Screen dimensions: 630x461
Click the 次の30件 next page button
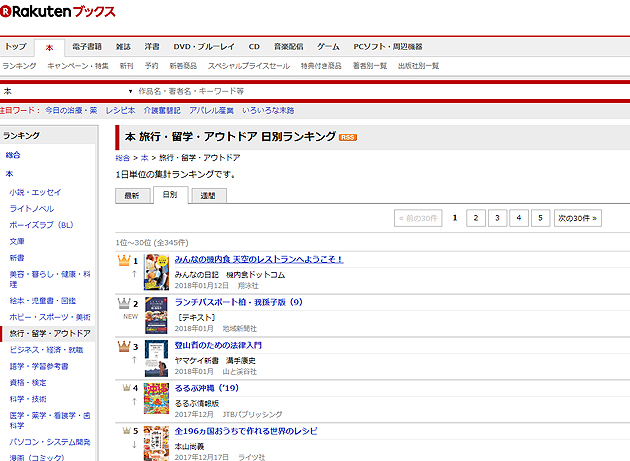click(577, 218)
